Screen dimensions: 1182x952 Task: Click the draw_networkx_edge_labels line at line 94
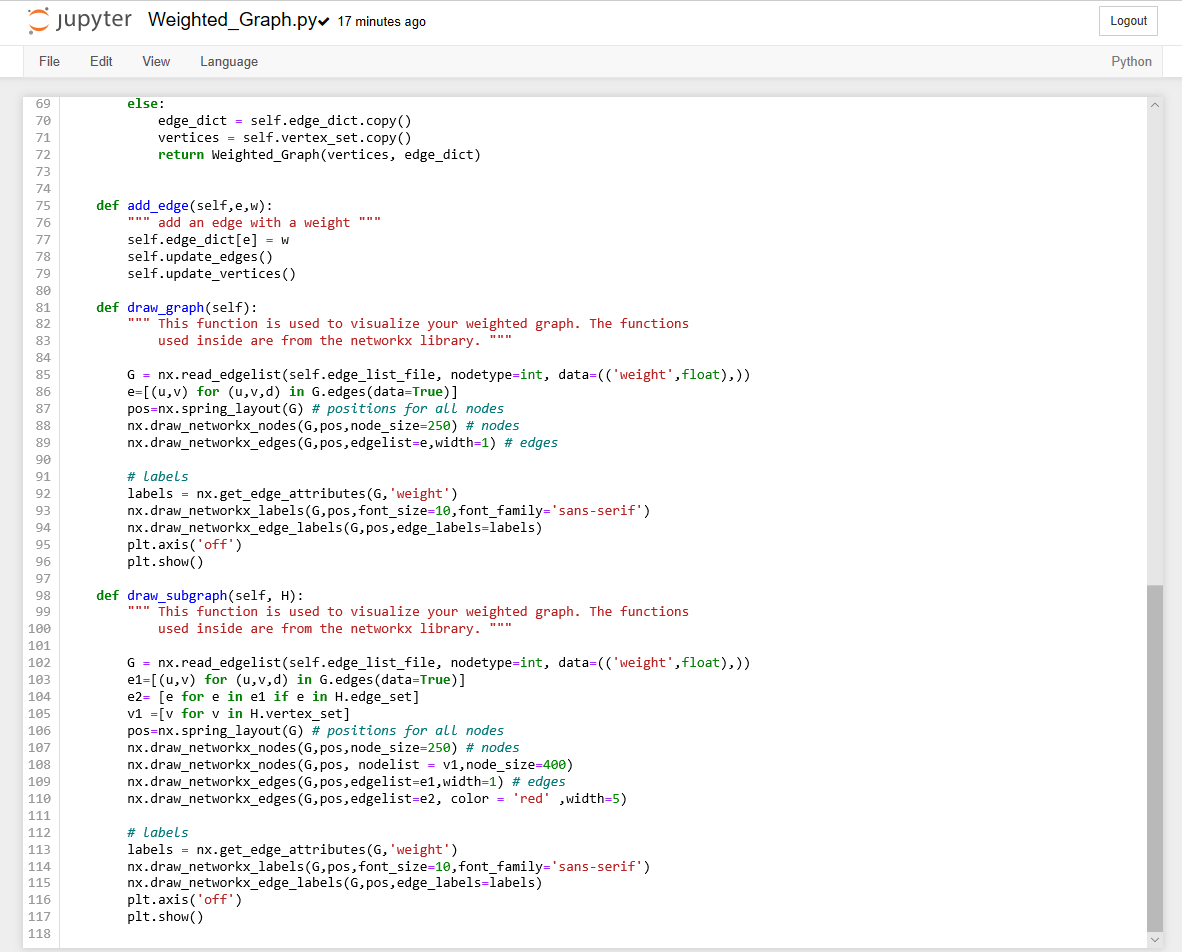[335, 528]
